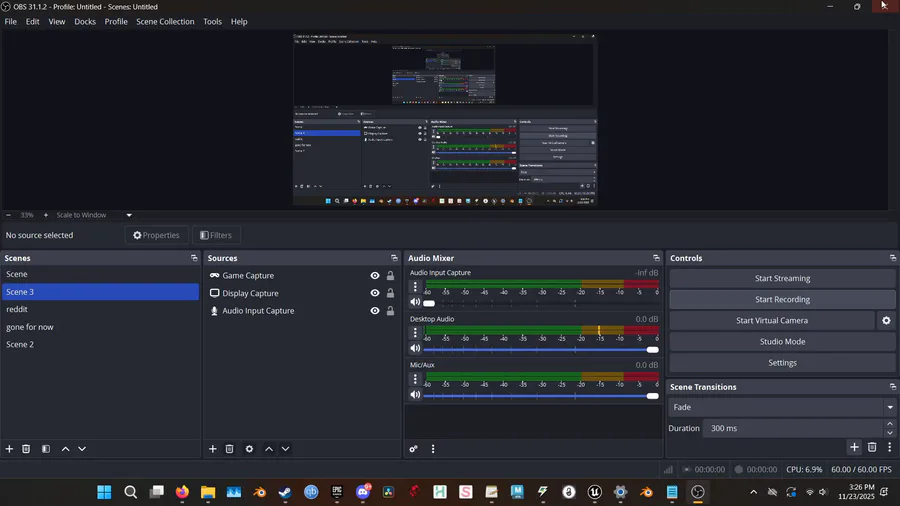Hide the Game Capture source

[375, 275]
